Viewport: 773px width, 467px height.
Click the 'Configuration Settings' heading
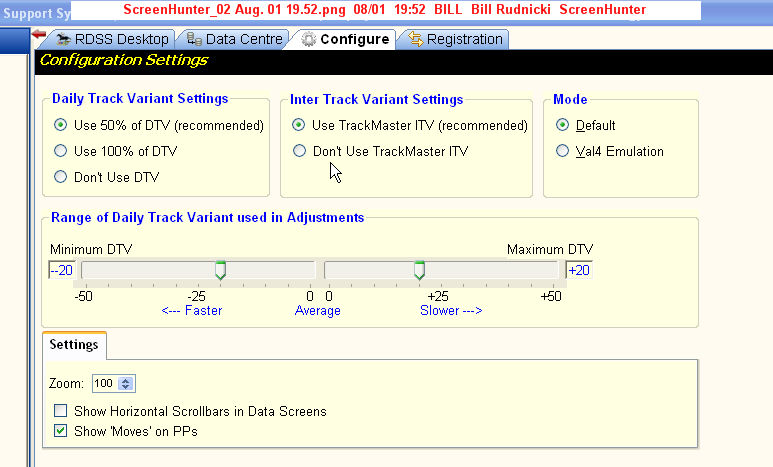click(x=124, y=60)
